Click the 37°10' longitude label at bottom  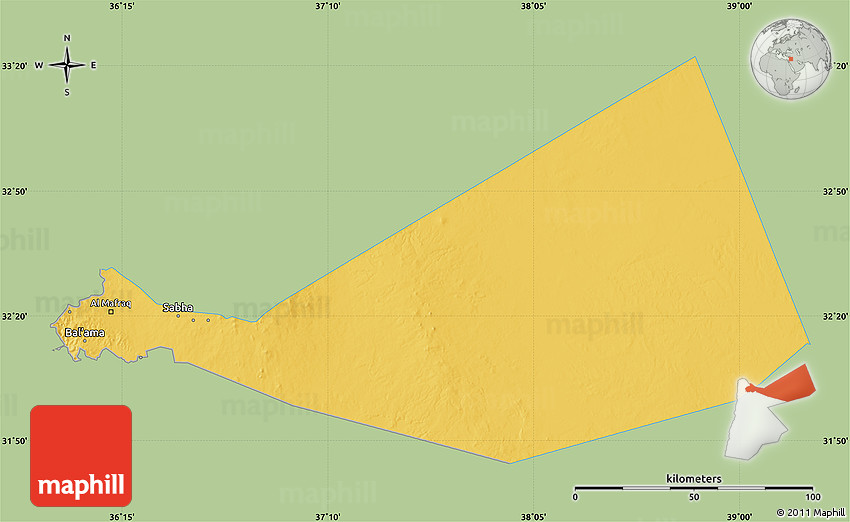(x=328, y=517)
